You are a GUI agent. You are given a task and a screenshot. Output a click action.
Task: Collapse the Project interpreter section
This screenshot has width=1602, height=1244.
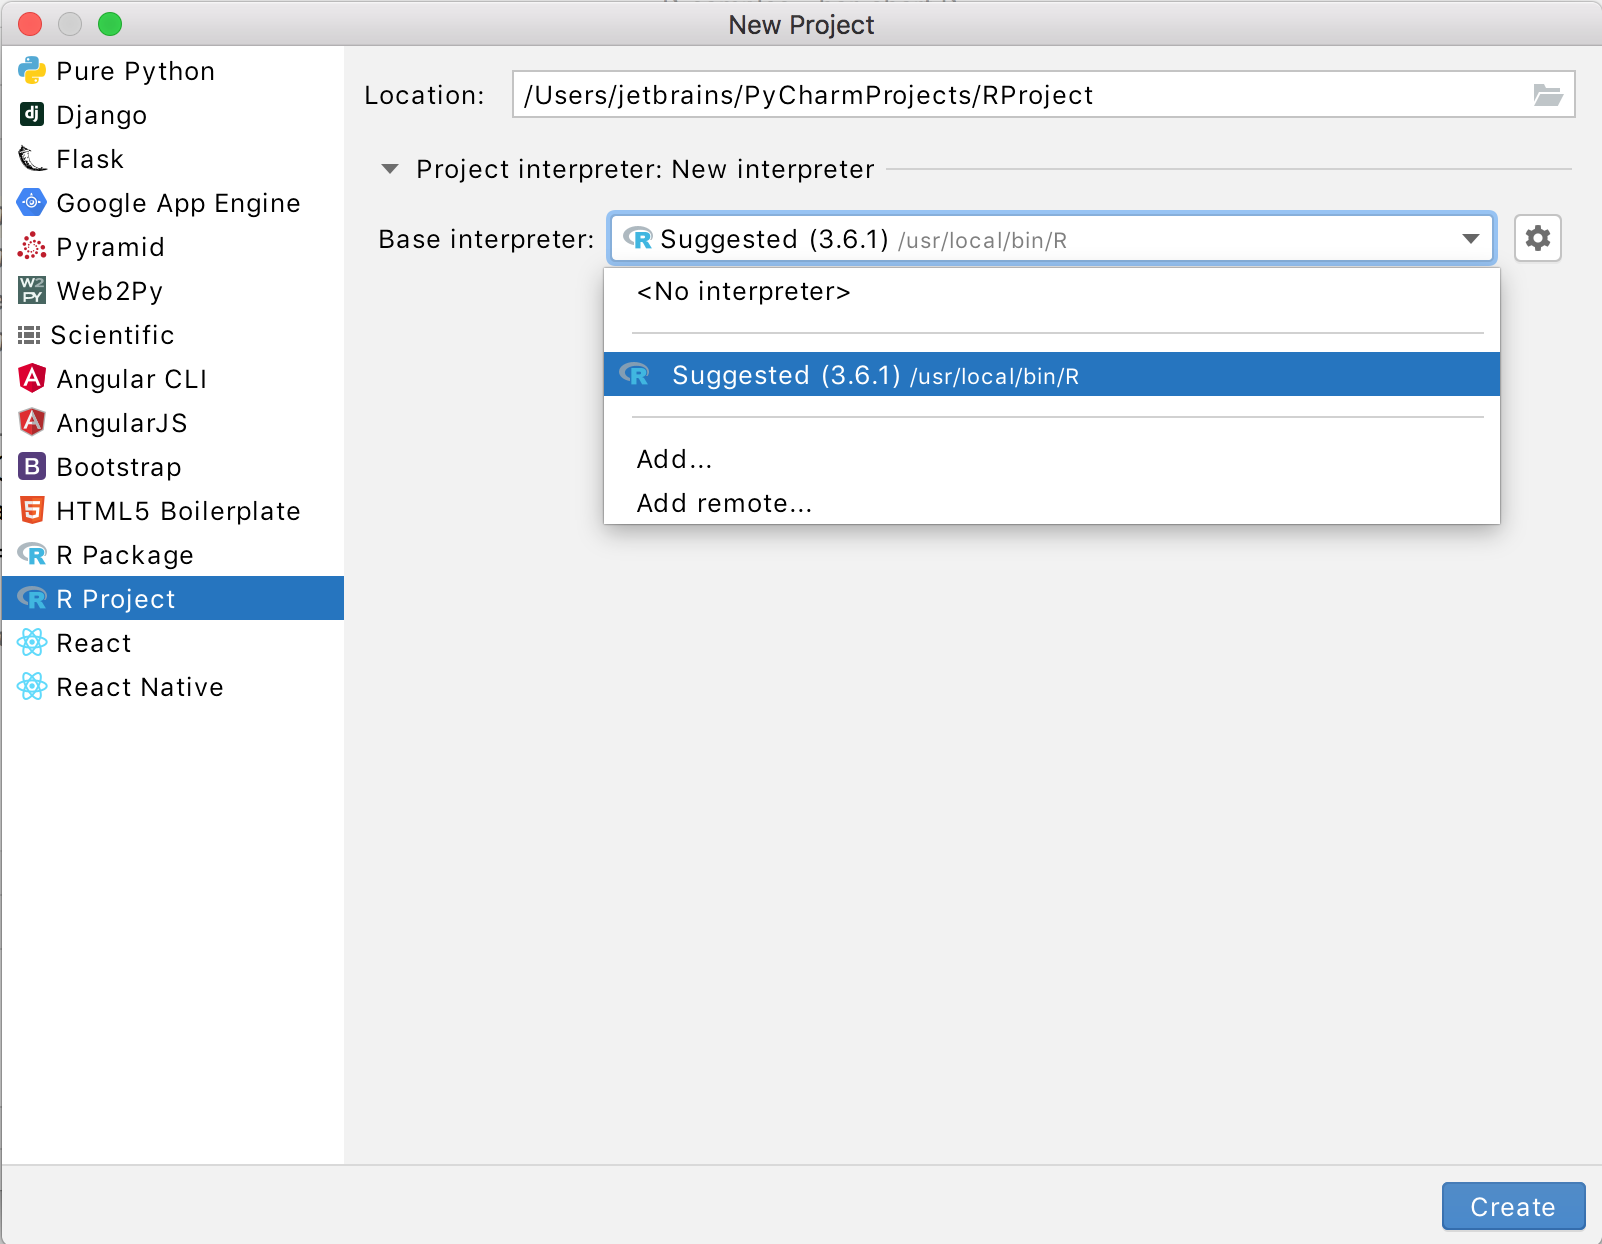point(389,169)
